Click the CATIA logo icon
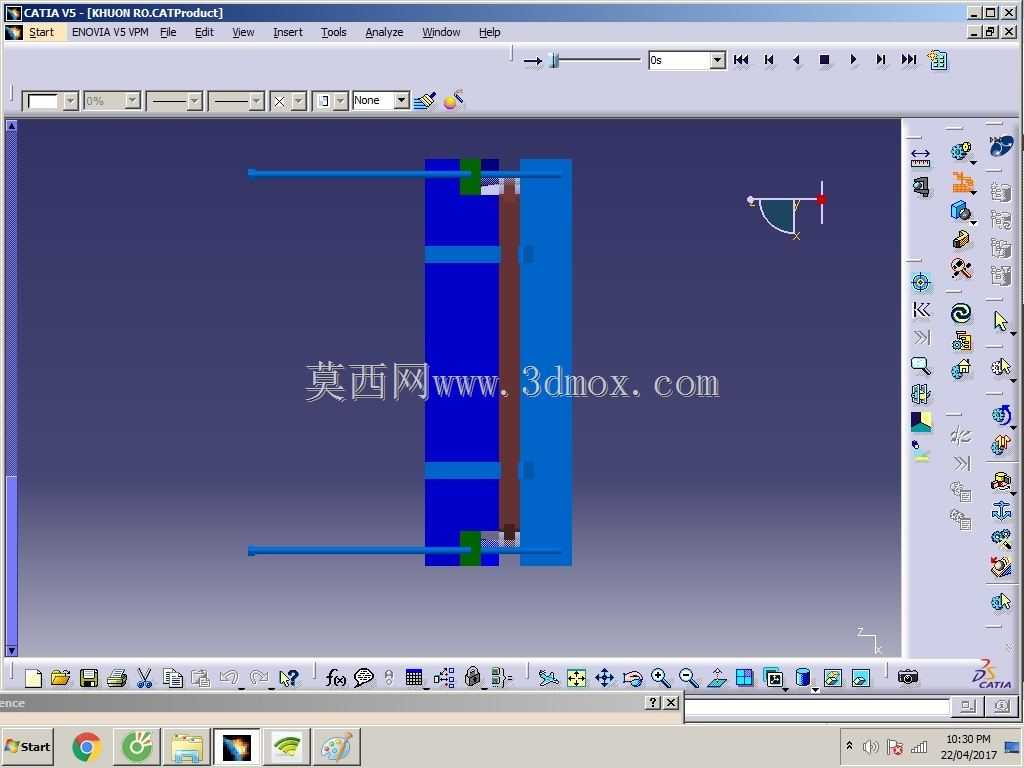The height and width of the screenshot is (768, 1024). (992, 674)
